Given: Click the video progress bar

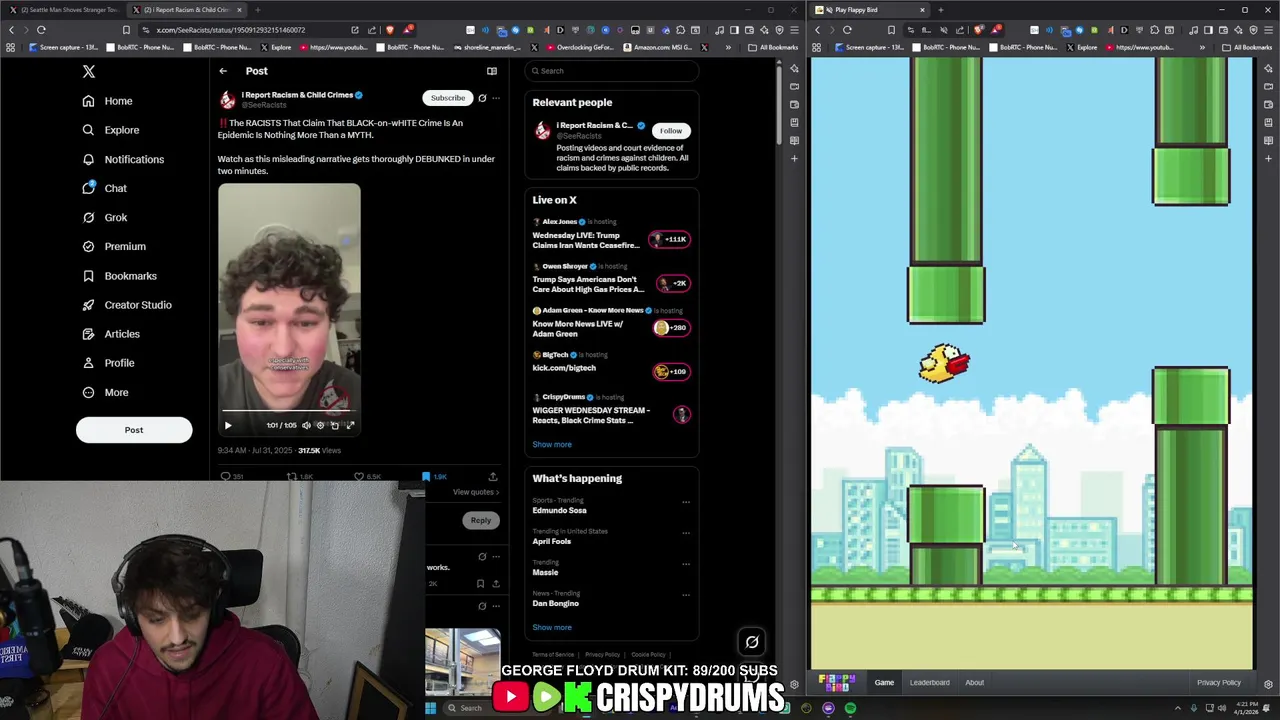Looking at the screenshot, I should (x=289, y=411).
